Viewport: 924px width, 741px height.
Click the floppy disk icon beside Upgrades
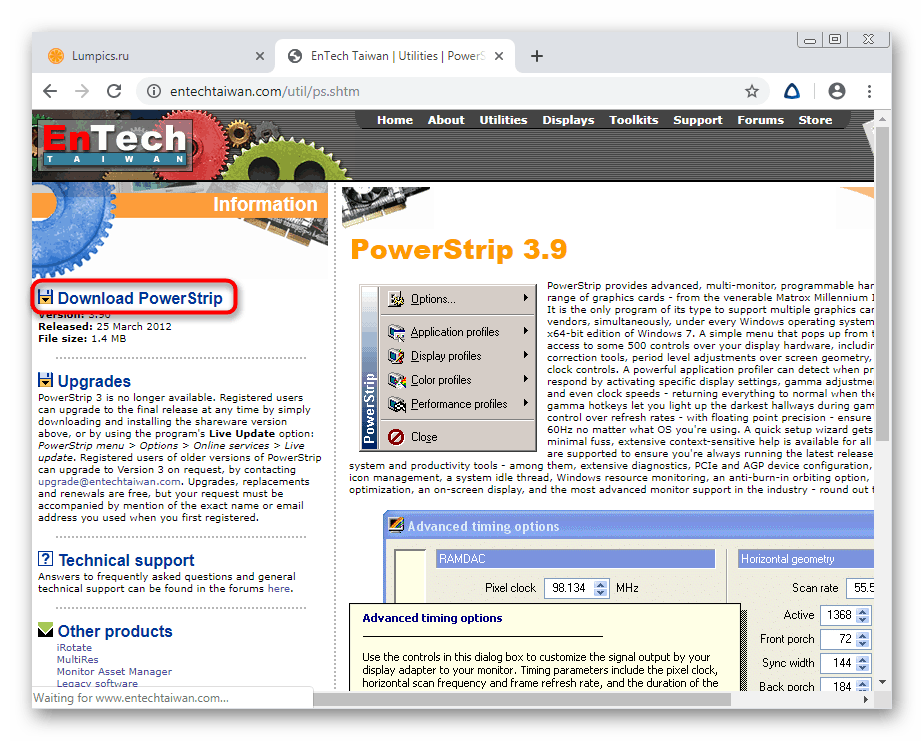45,380
